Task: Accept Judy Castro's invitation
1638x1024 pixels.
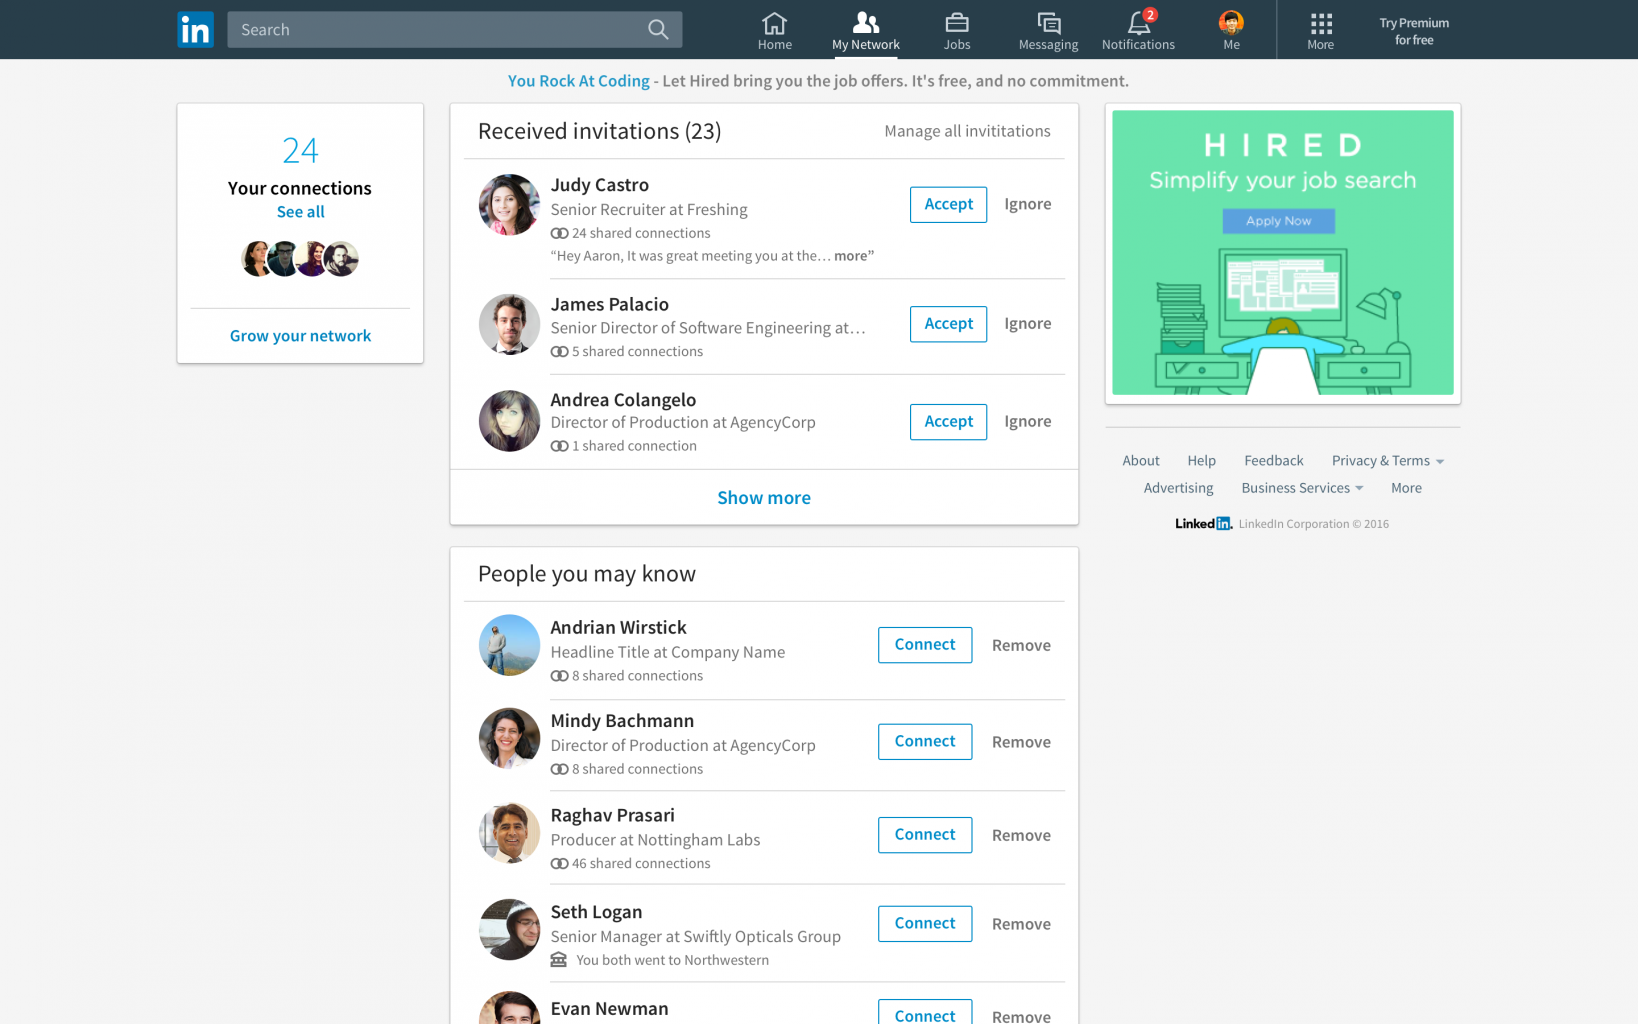Action: [948, 204]
